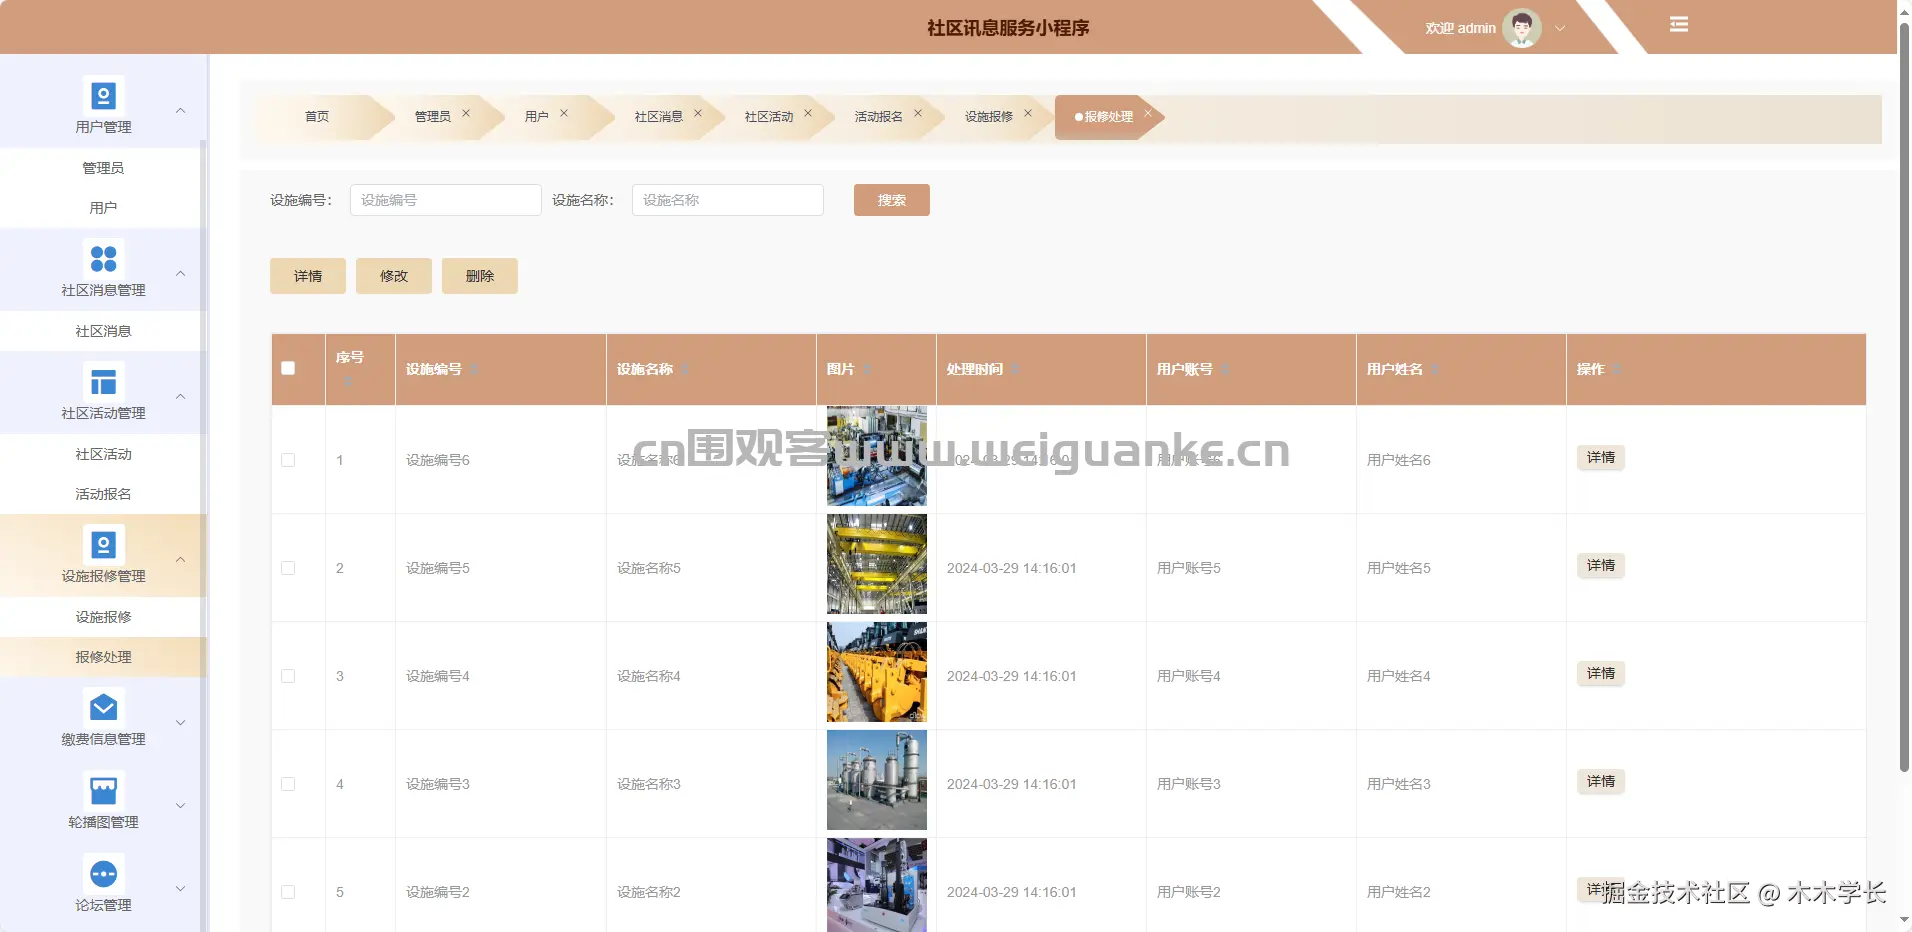Toggle the hamburger menu icon in header
Image resolution: width=1912 pixels, height=932 pixels.
[1679, 25]
